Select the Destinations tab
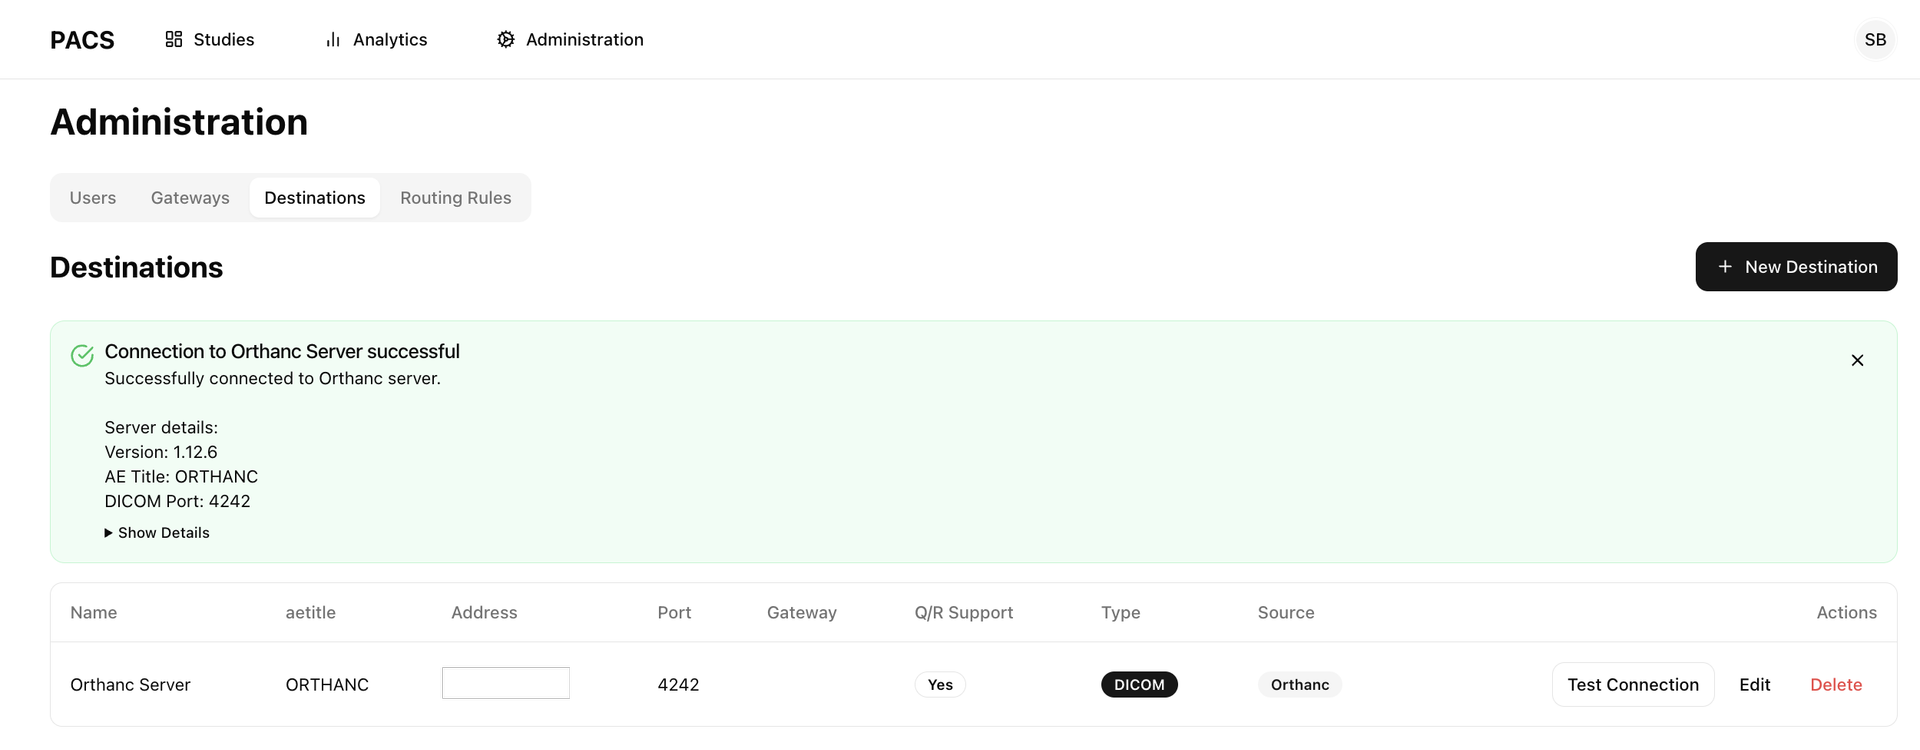The height and width of the screenshot is (750, 1920). (315, 198)
